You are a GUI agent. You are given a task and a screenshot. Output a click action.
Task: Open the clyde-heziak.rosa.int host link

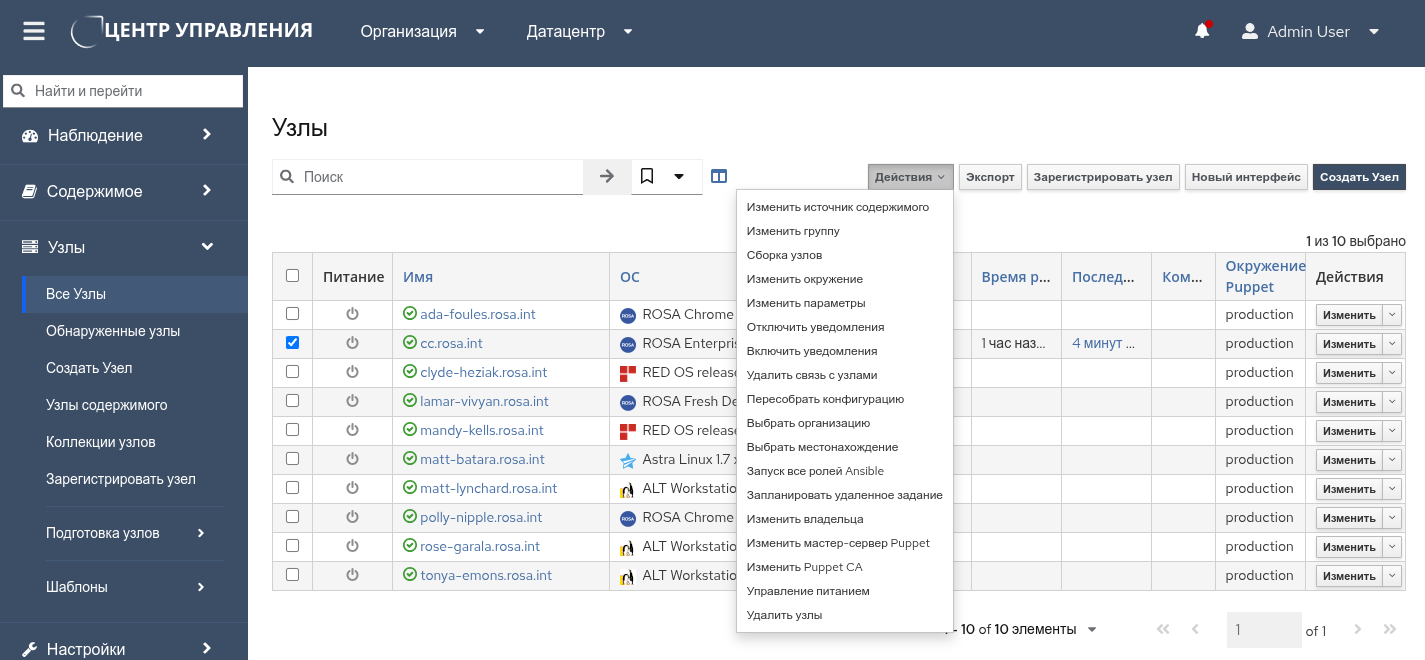pyautogui.click(x=483, y=372)
